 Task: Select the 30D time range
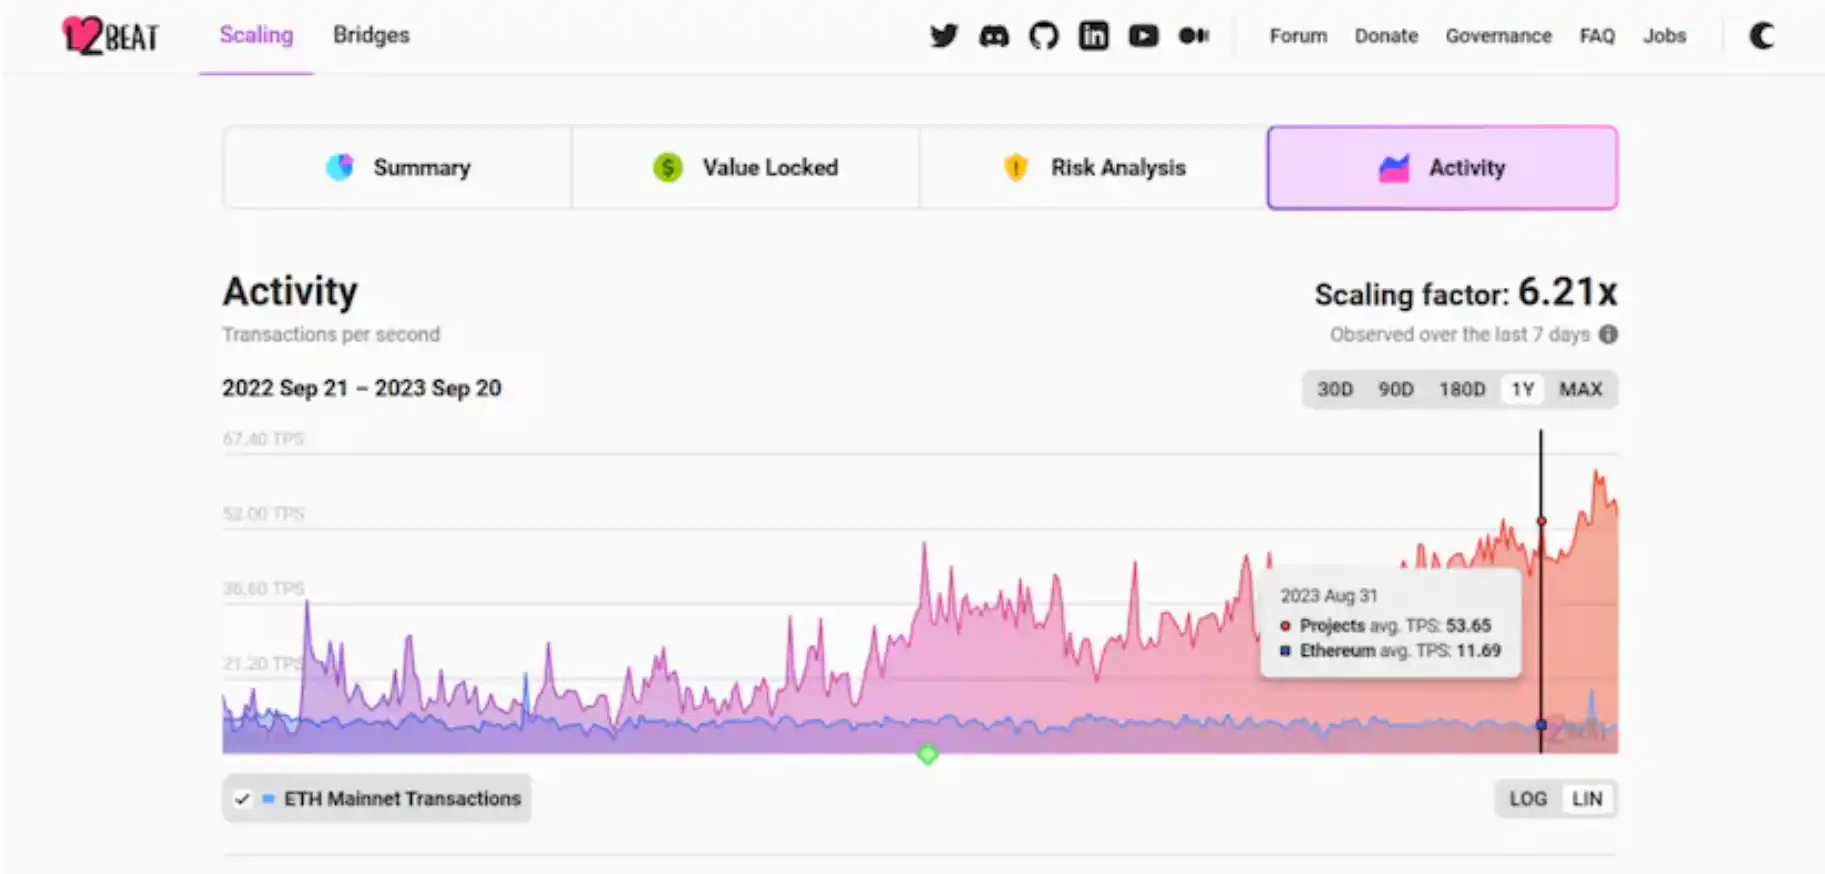pyautogui.click(x=1335, y=389)
